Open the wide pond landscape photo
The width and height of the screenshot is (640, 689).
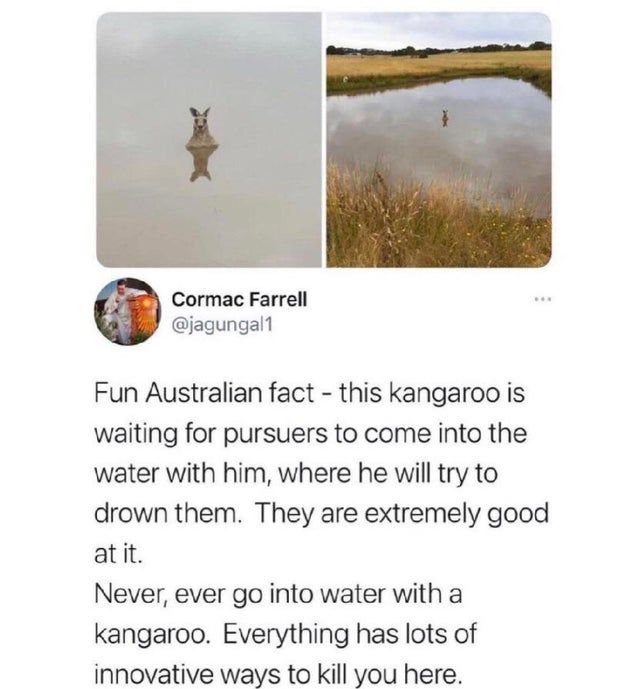439,140
